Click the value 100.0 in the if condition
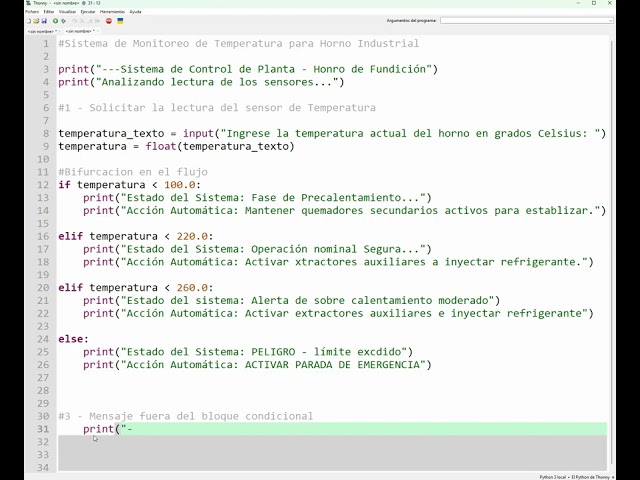 point(180,184)
